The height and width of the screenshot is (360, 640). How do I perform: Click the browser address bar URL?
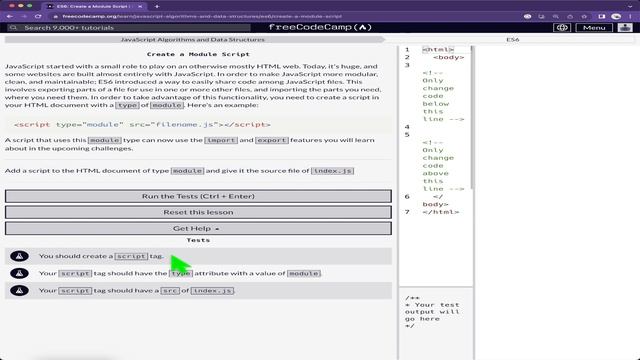tap(202, 16)
